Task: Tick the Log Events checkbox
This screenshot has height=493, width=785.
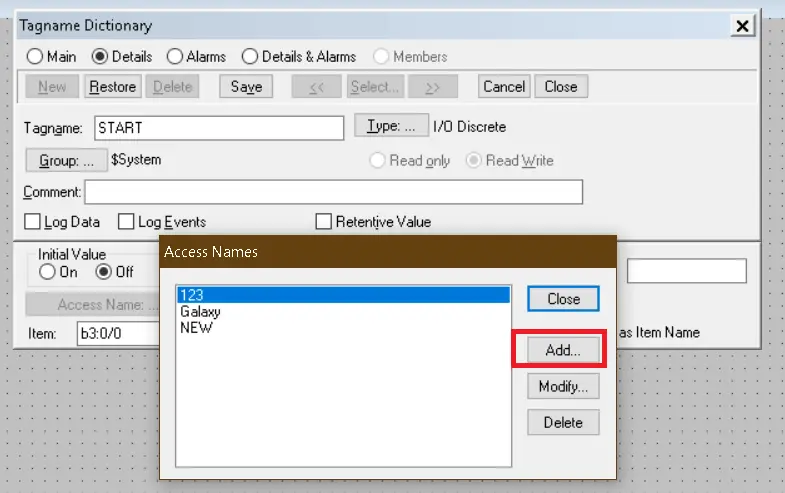Action: [x=126, y=221]
